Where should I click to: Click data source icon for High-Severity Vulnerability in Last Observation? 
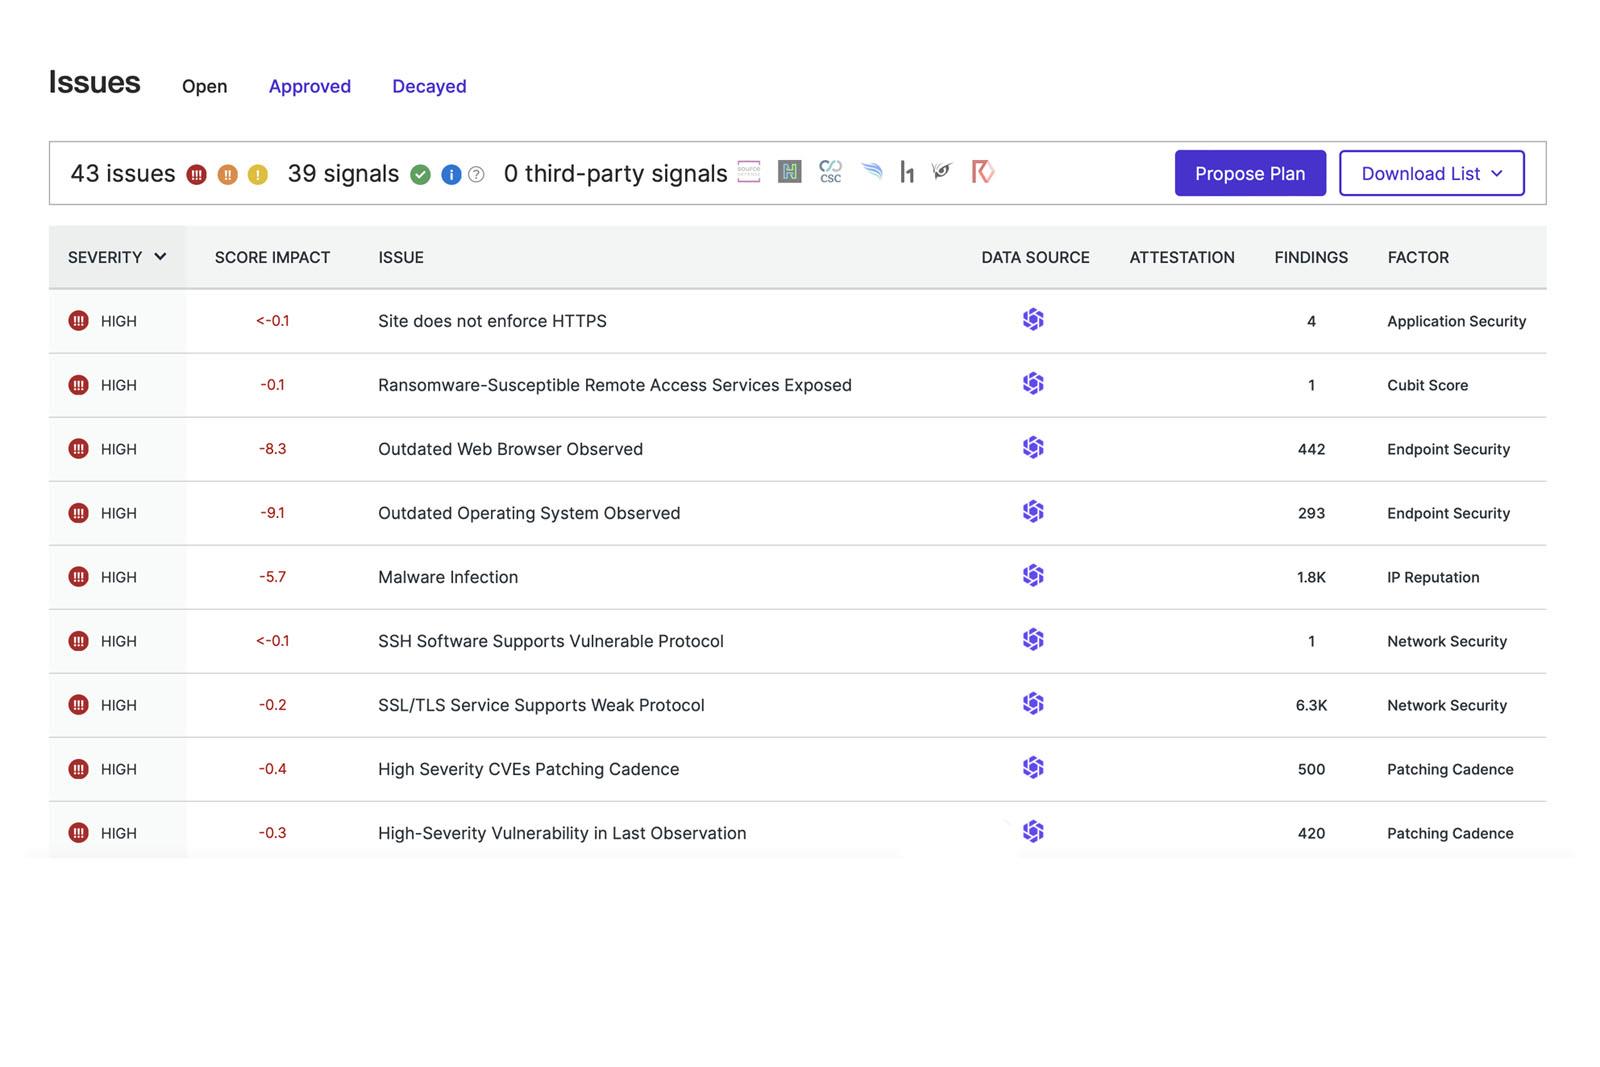(1033, 832)
